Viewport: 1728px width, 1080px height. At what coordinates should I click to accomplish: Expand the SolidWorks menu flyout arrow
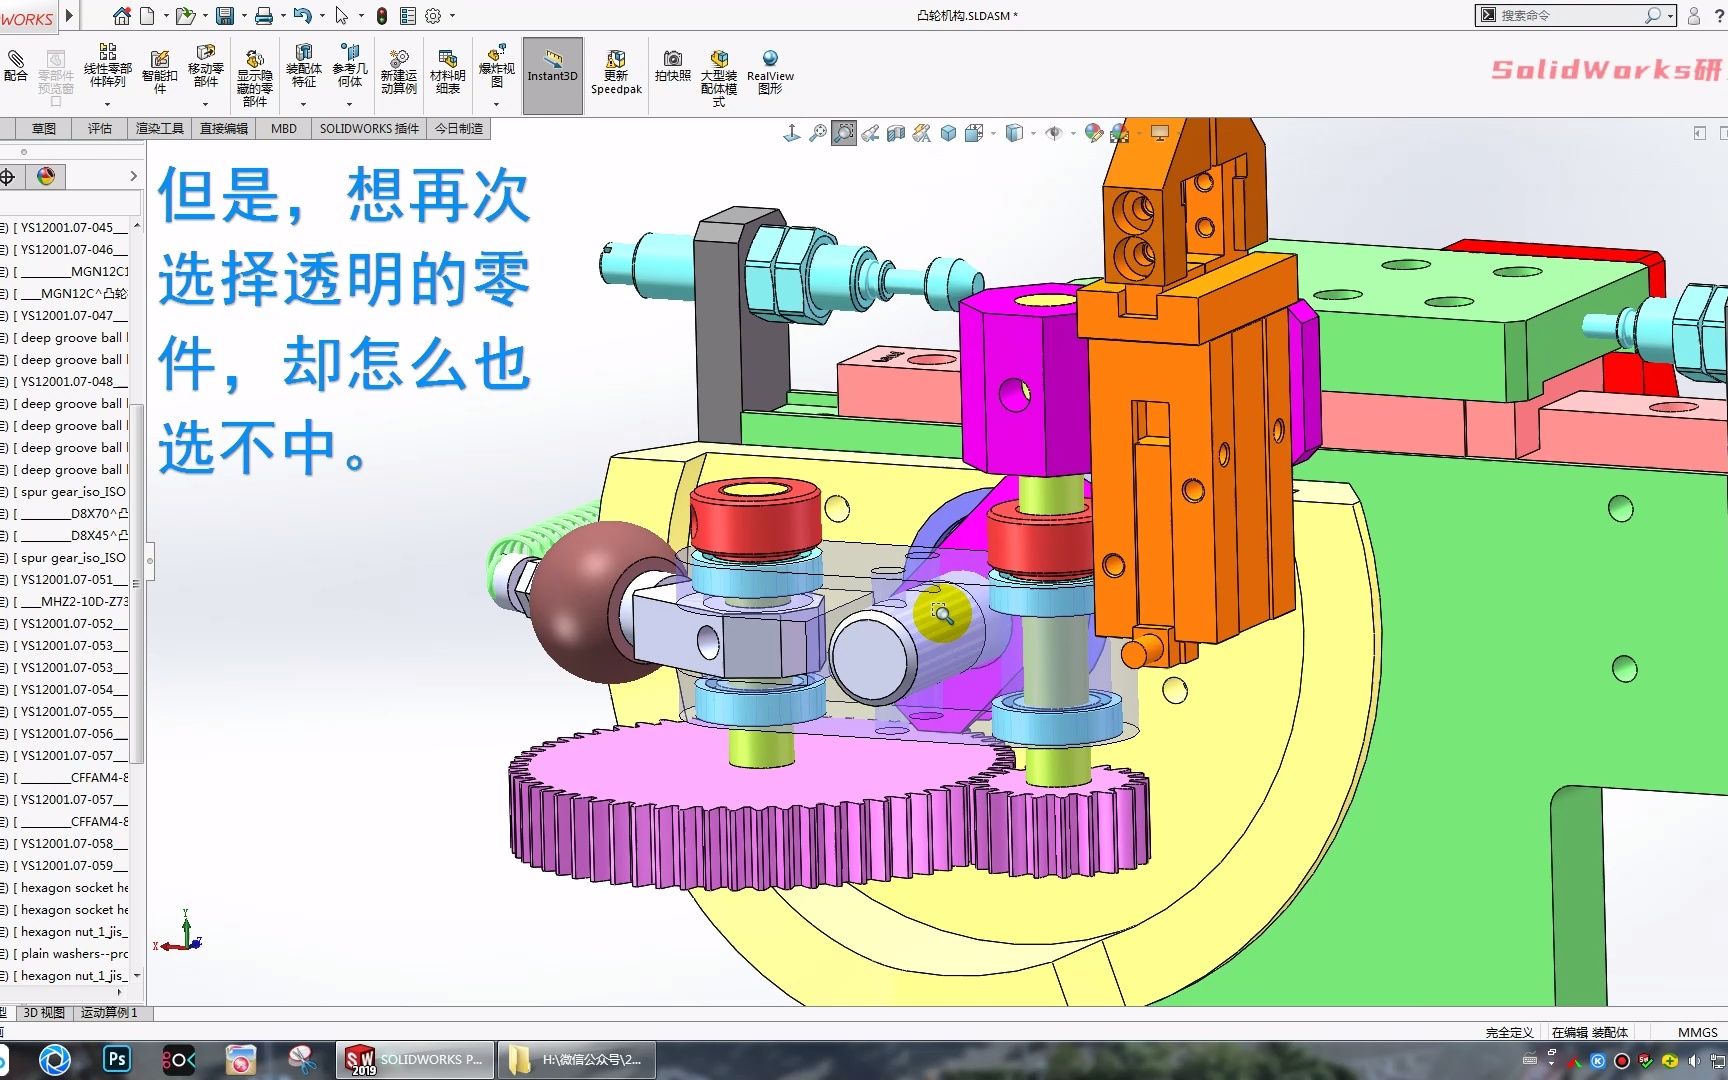pos(69,16)
